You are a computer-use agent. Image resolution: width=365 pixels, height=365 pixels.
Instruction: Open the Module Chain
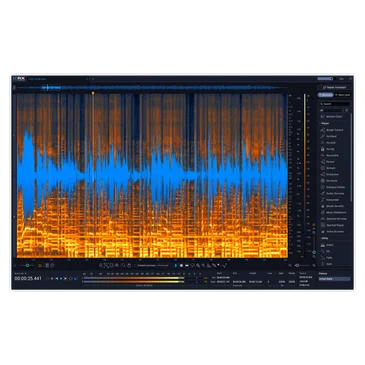tap(334, 117)
